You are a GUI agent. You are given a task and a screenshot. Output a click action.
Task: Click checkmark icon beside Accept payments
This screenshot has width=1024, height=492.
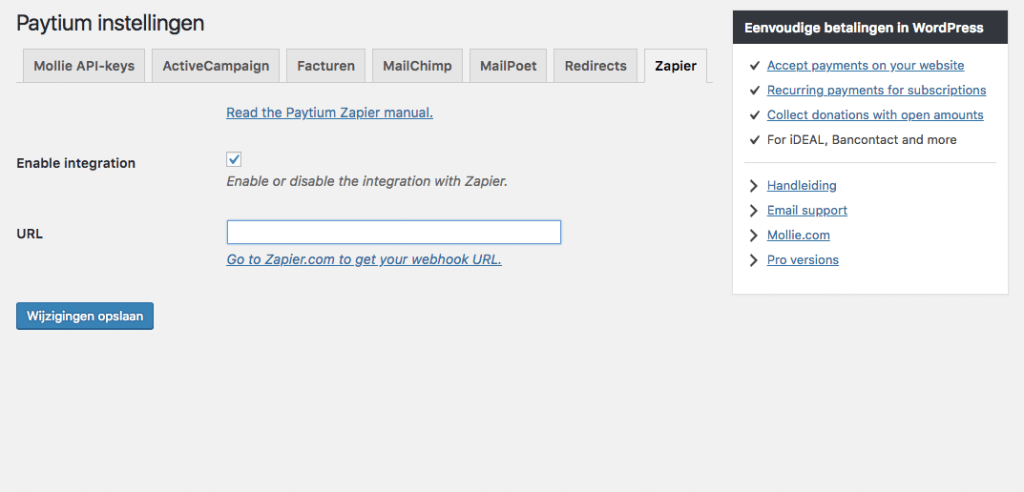point(754,66)
